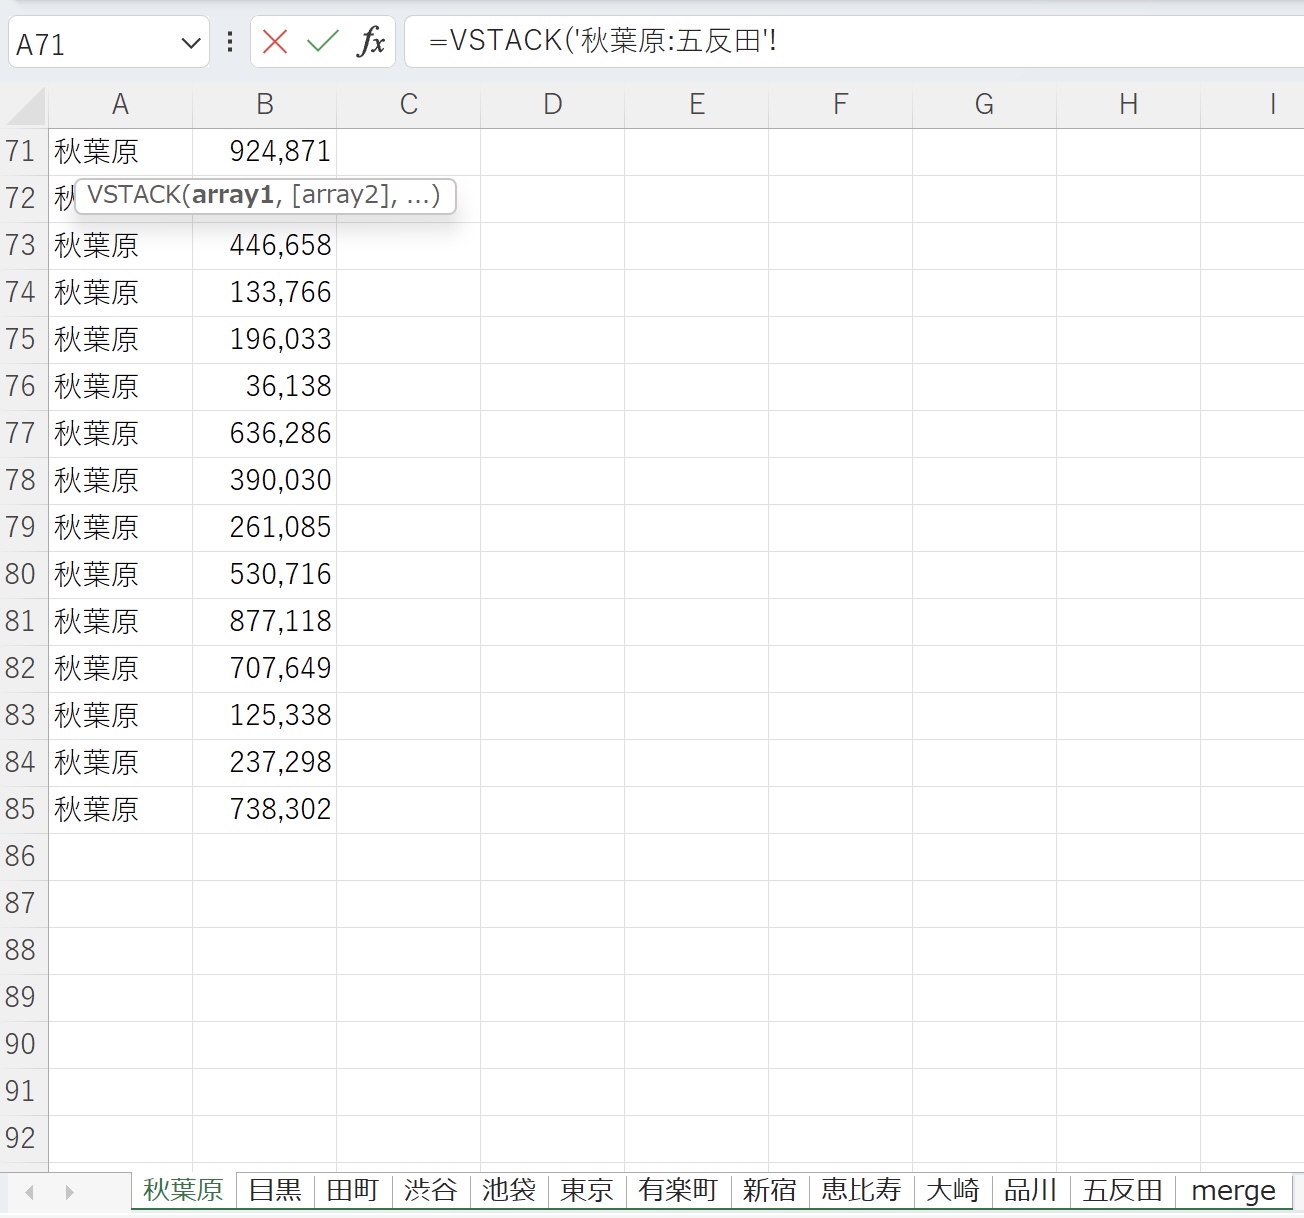Open the Insert Function fx dialog
The image size is (1304, 1218).
[x=370, y=42]
